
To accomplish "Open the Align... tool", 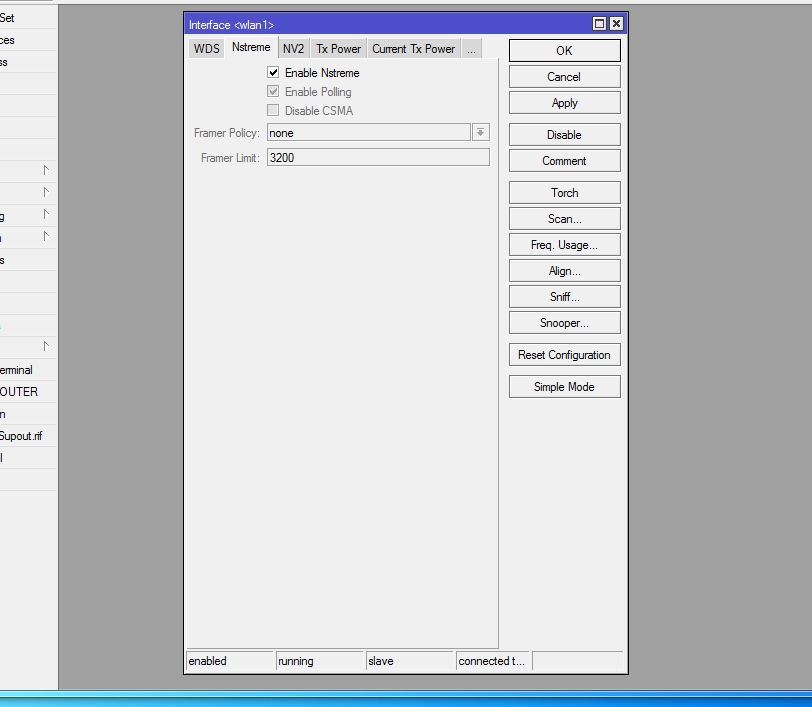I will 564,270.
